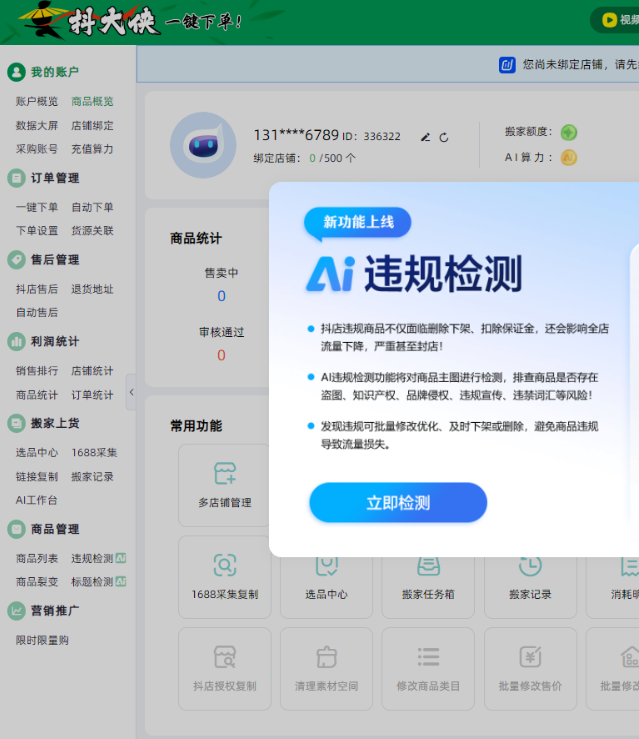Open 充值算力 in the sidebar

click(x=92, y=149)
